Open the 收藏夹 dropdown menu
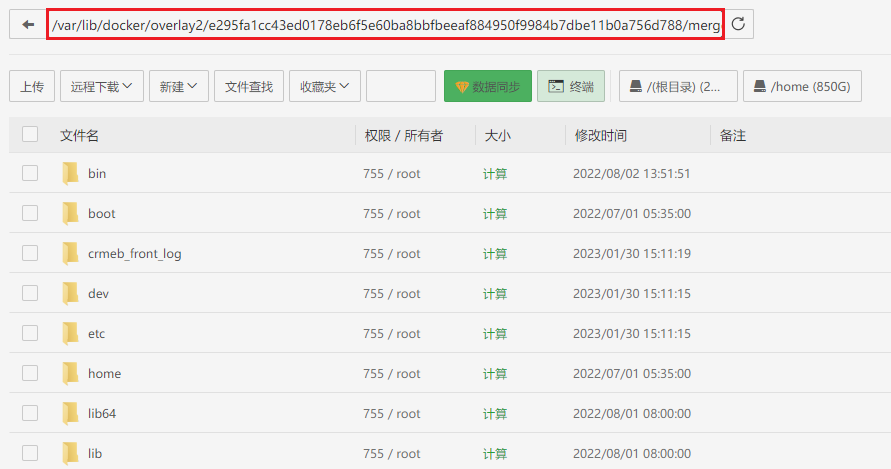Viewport: 891px width, 469px height. (324, 86)
